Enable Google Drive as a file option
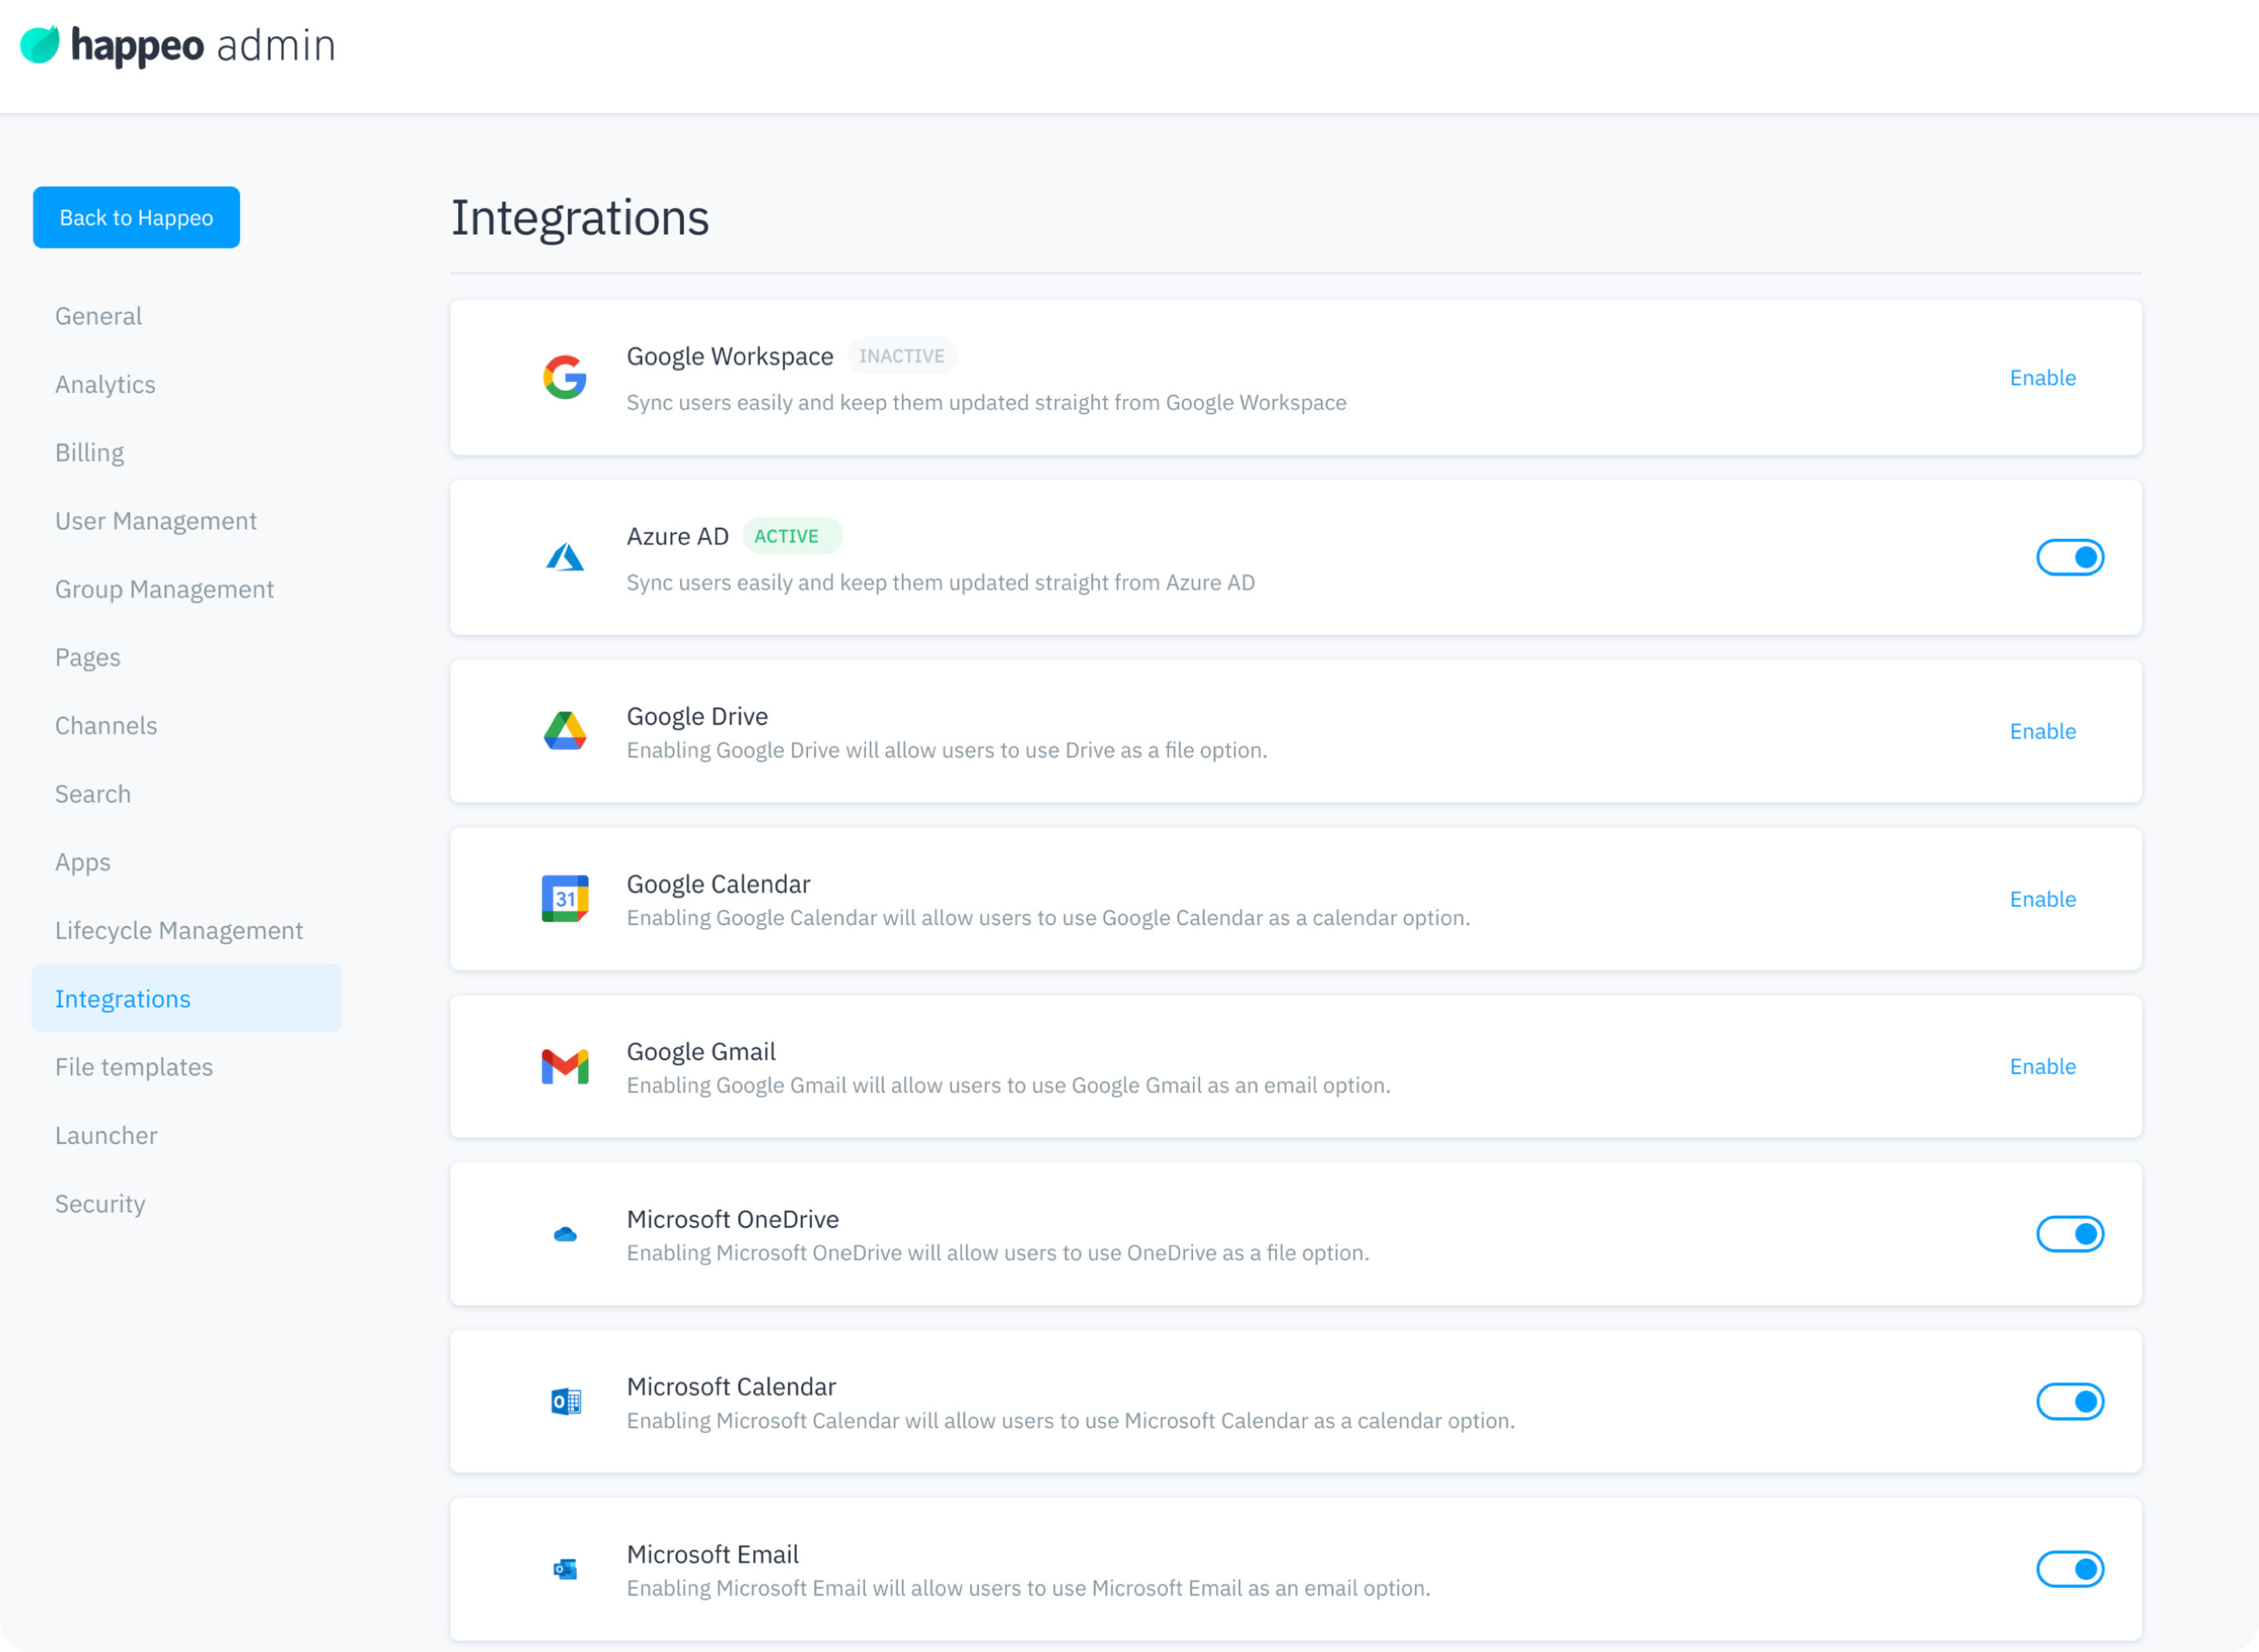The height and width of the screenshot is (1652, 2259). coord(2042,731)
